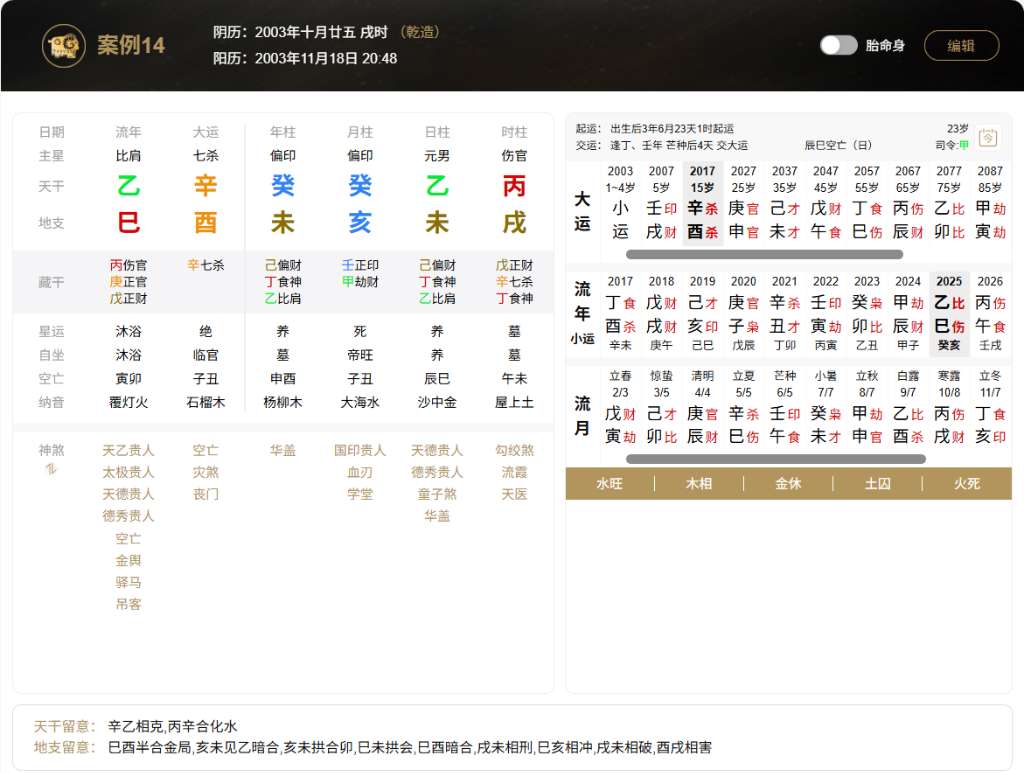Select 流年 2023 癸卯

(x=867, y=313)
